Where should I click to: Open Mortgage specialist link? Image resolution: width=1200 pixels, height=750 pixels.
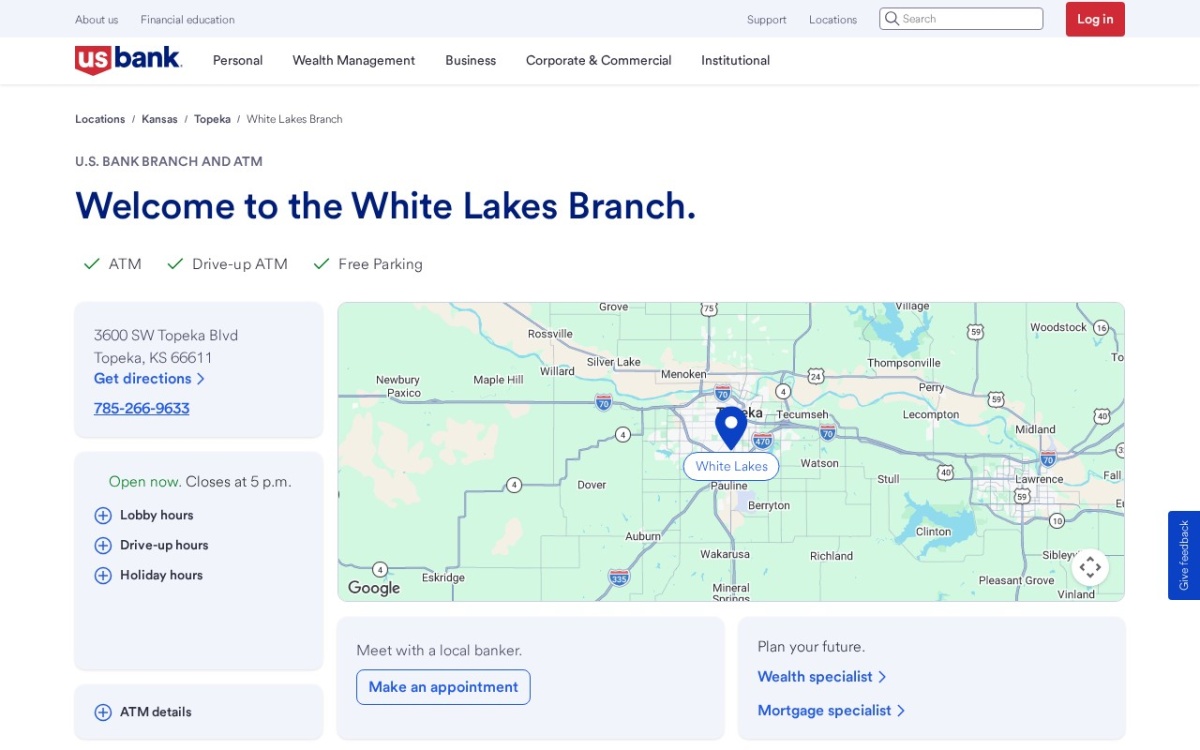coord(831,711)
